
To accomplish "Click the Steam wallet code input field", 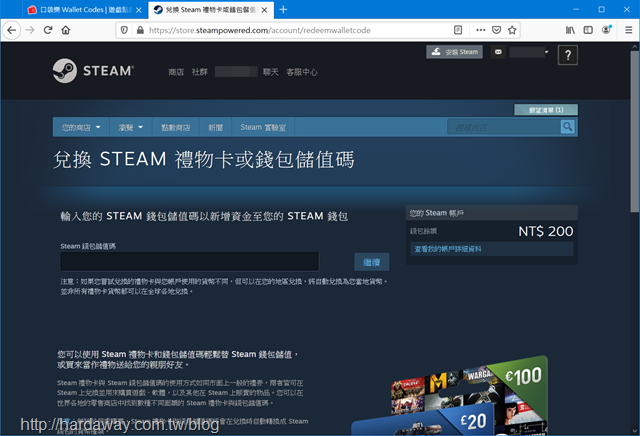I will [189, 261].
